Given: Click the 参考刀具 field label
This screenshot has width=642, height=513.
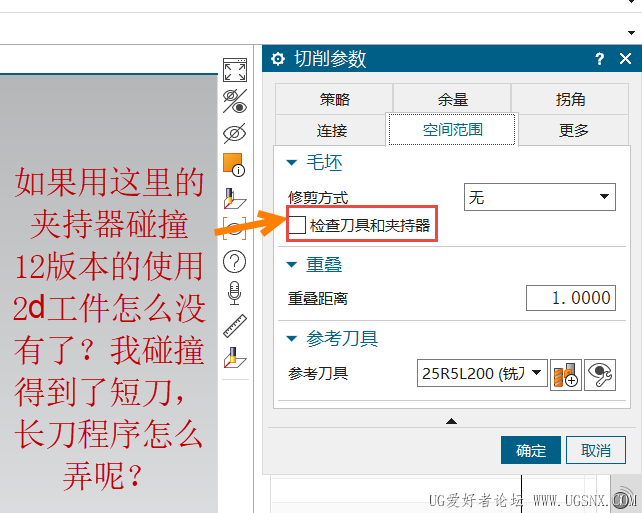Looking at the screenshot, I should tap(318, 373).
